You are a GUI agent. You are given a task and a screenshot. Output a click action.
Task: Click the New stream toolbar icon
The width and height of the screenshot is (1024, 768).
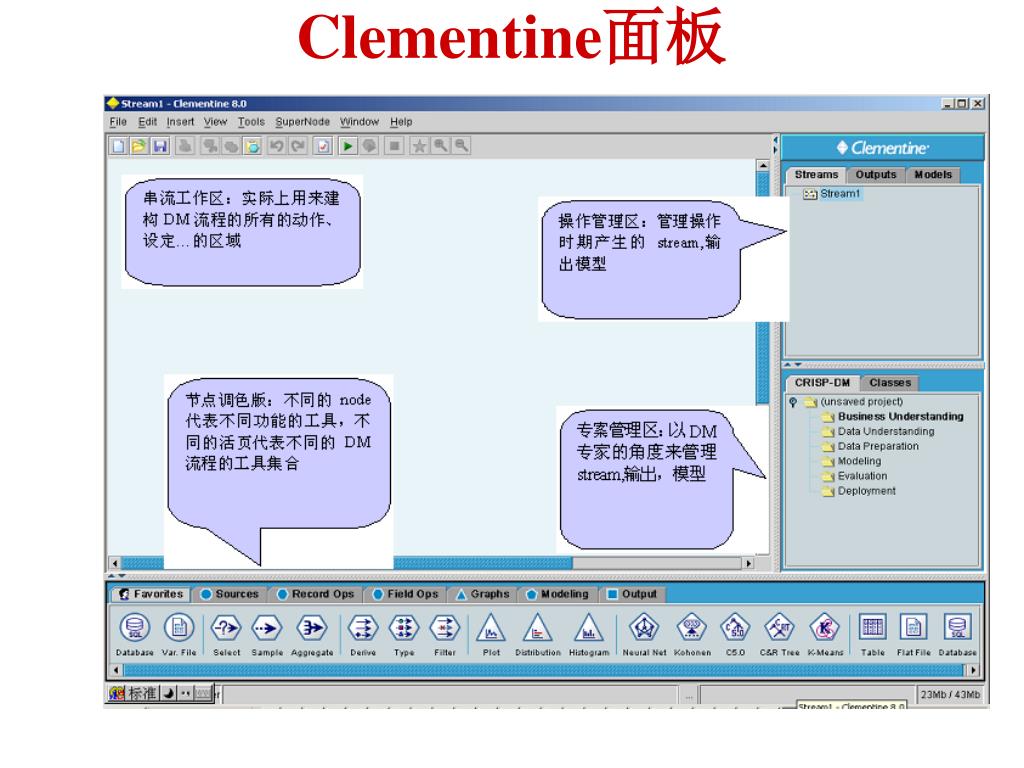118,146
